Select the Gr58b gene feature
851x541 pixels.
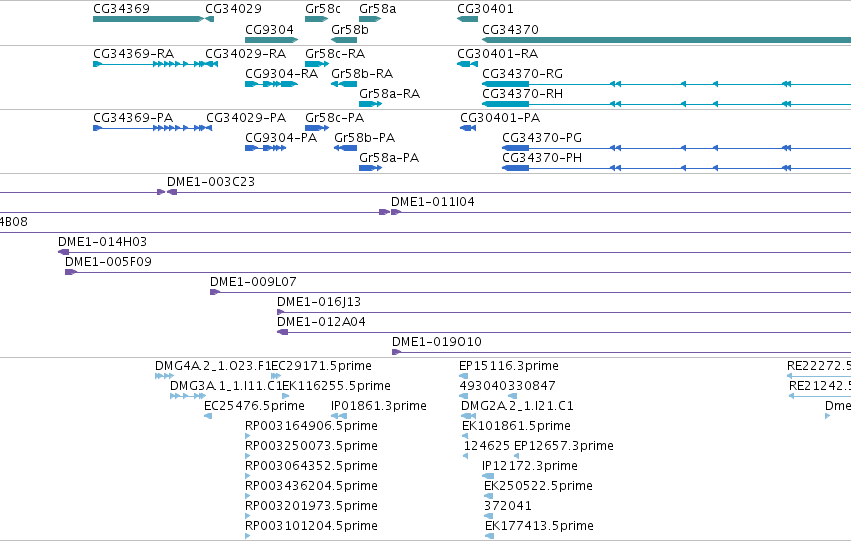point(344,40)
